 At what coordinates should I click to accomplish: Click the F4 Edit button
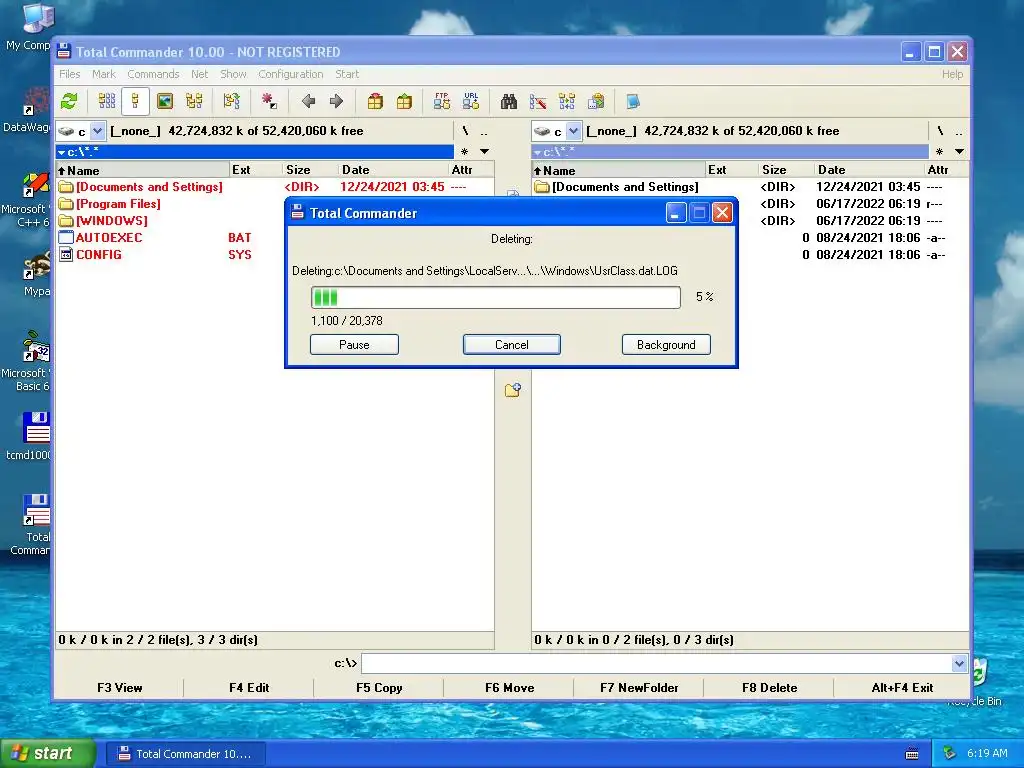tap(249, 688)
